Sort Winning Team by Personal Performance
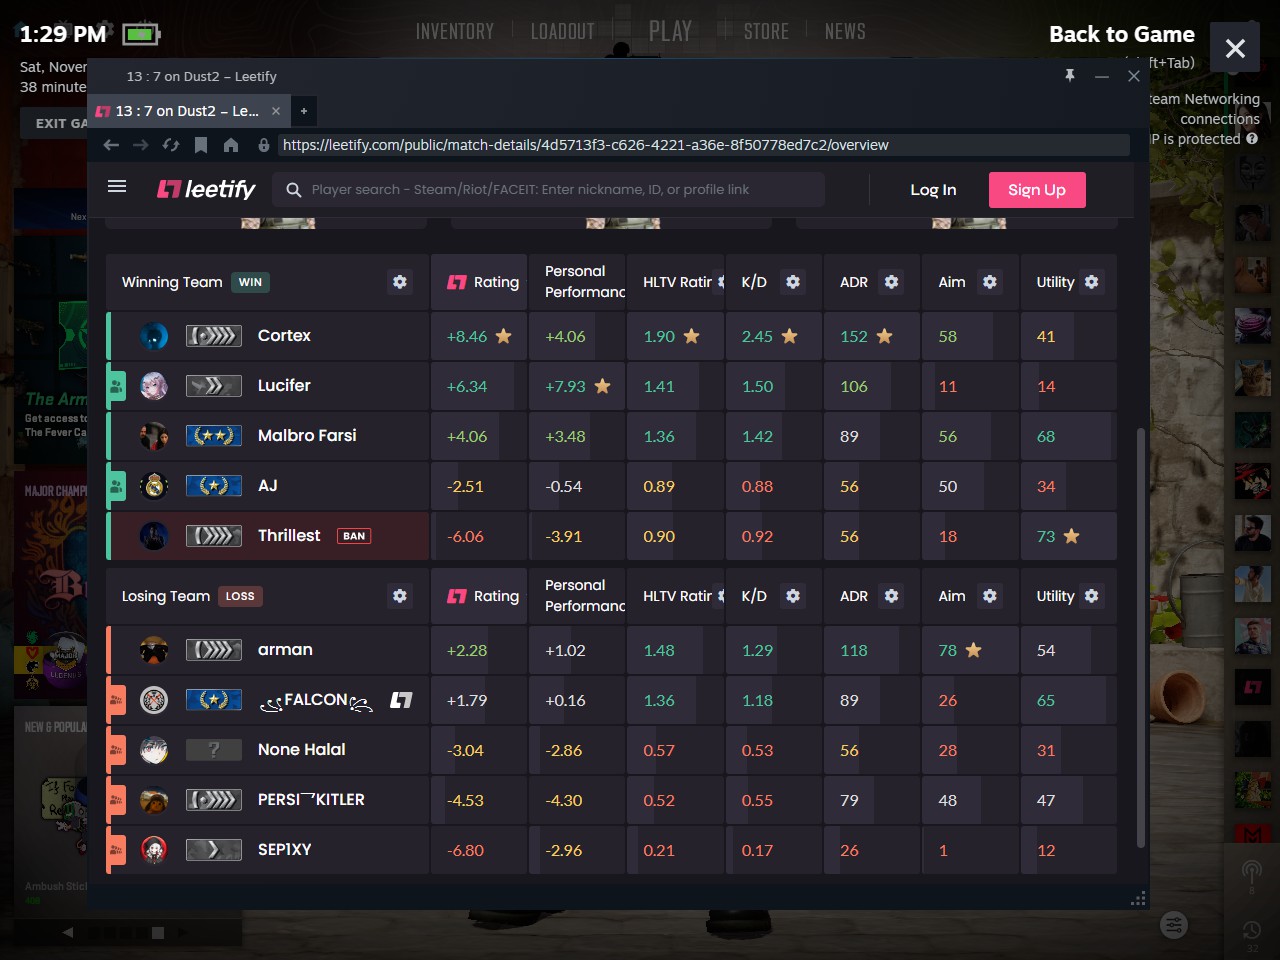The image size is (1280, 960). pos(585,282)
